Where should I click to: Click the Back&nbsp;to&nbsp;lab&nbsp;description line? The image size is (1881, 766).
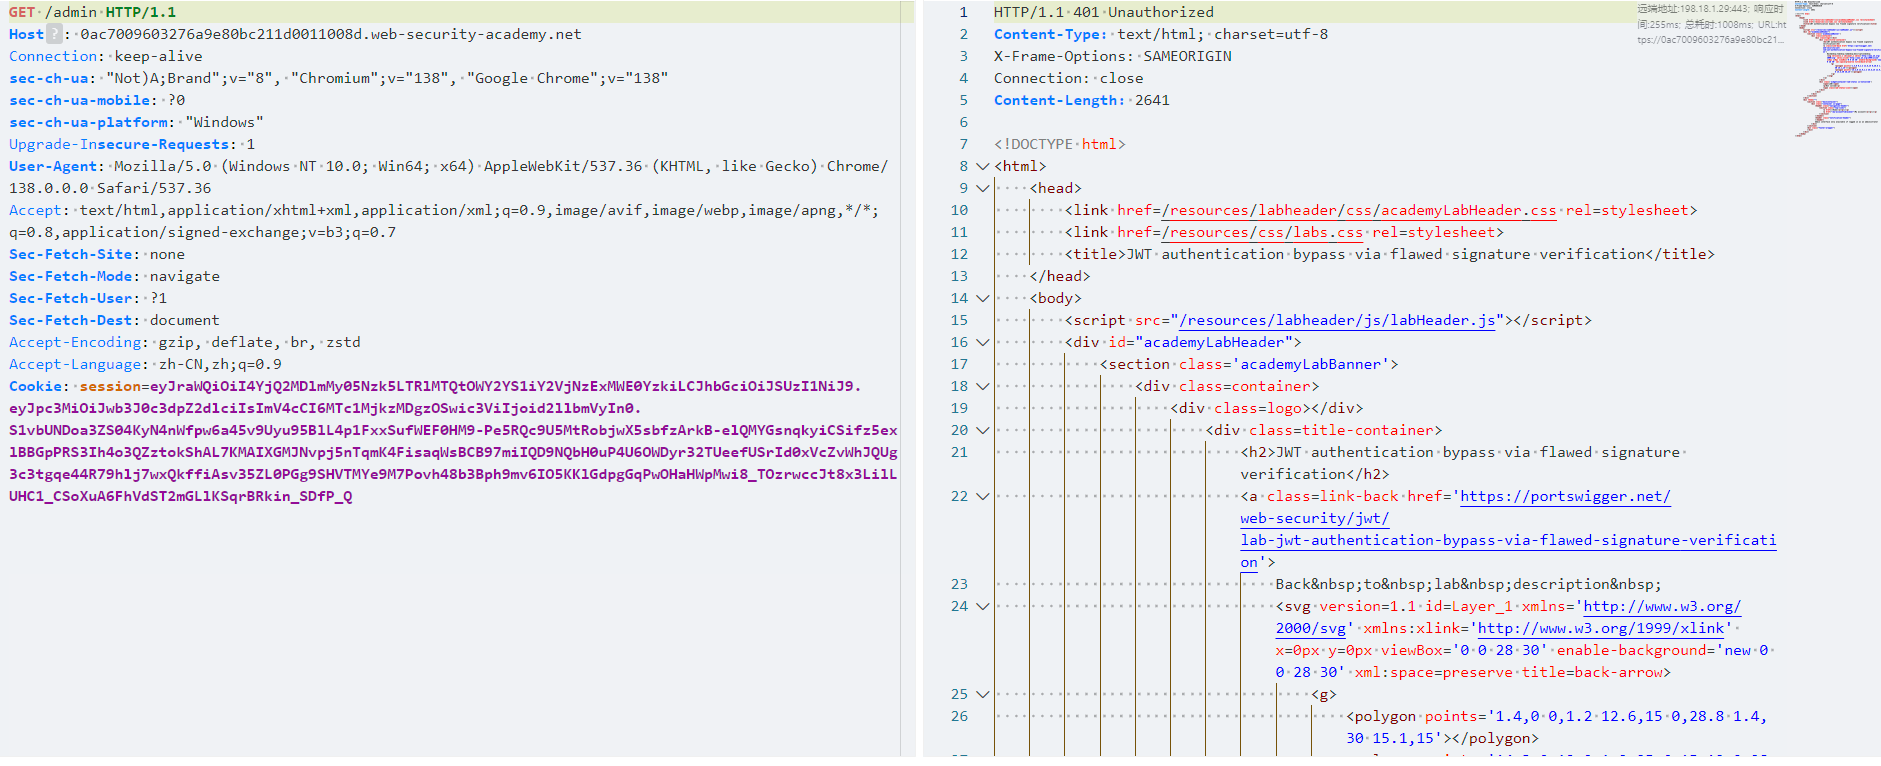coord(1469,584)
